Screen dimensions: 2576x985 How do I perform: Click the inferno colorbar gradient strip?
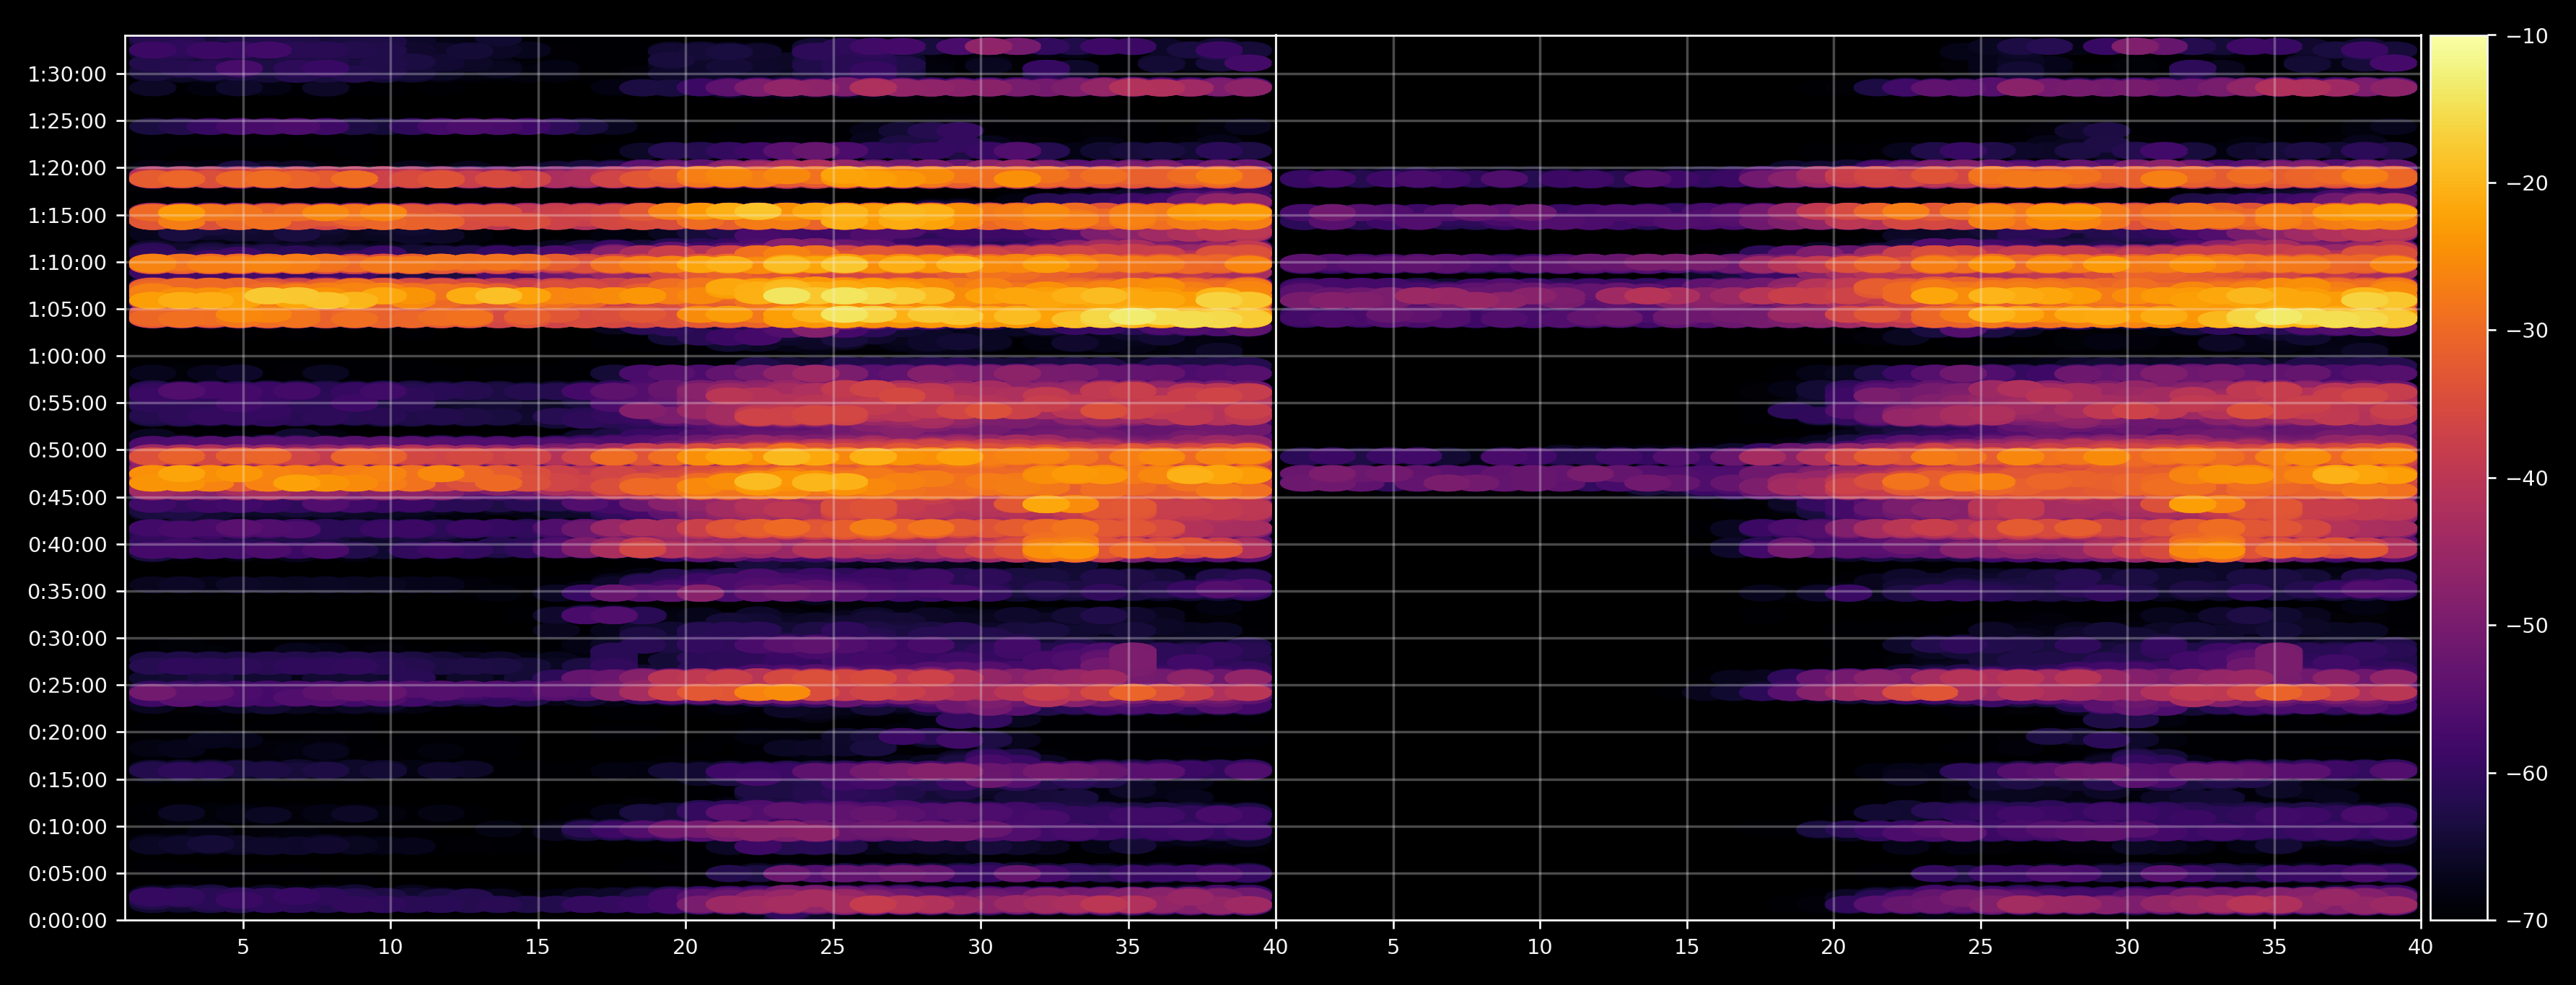(x=2459, y=478)
